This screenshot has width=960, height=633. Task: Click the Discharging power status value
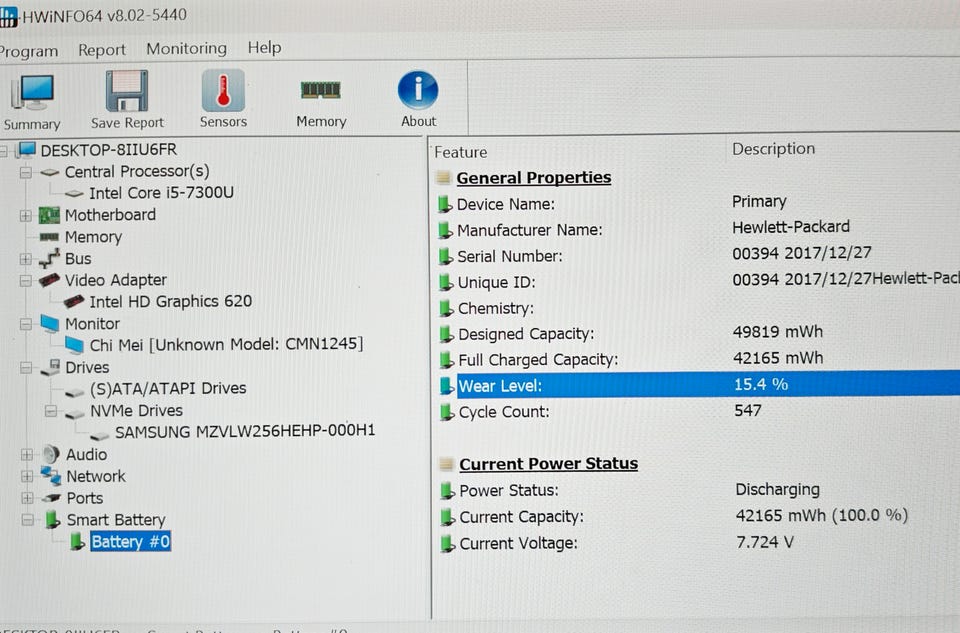coord(778,490)
